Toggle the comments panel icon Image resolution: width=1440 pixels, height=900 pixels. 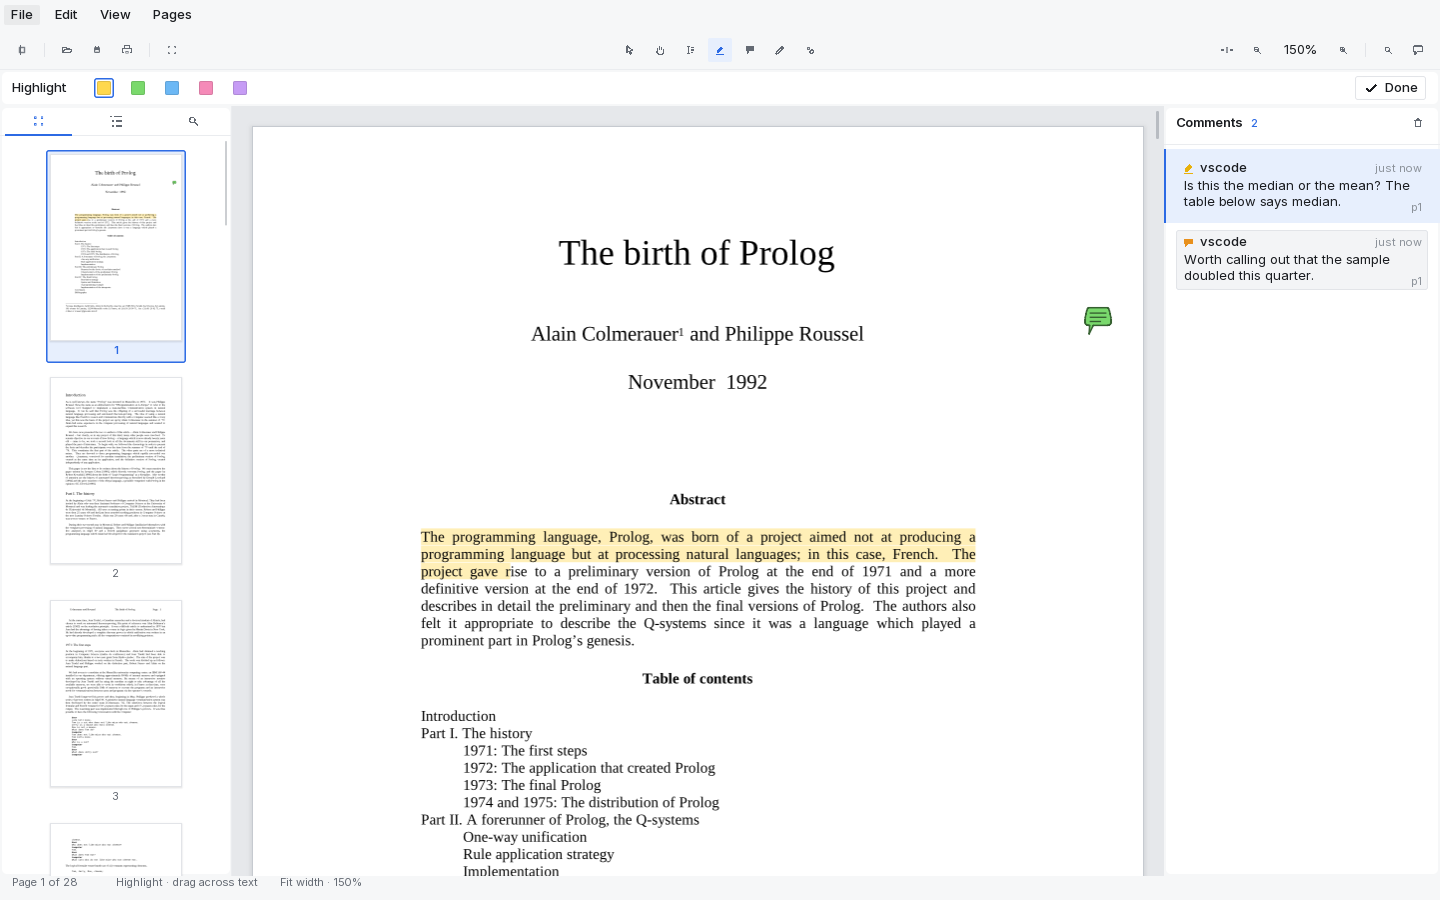pos(1418,50)
